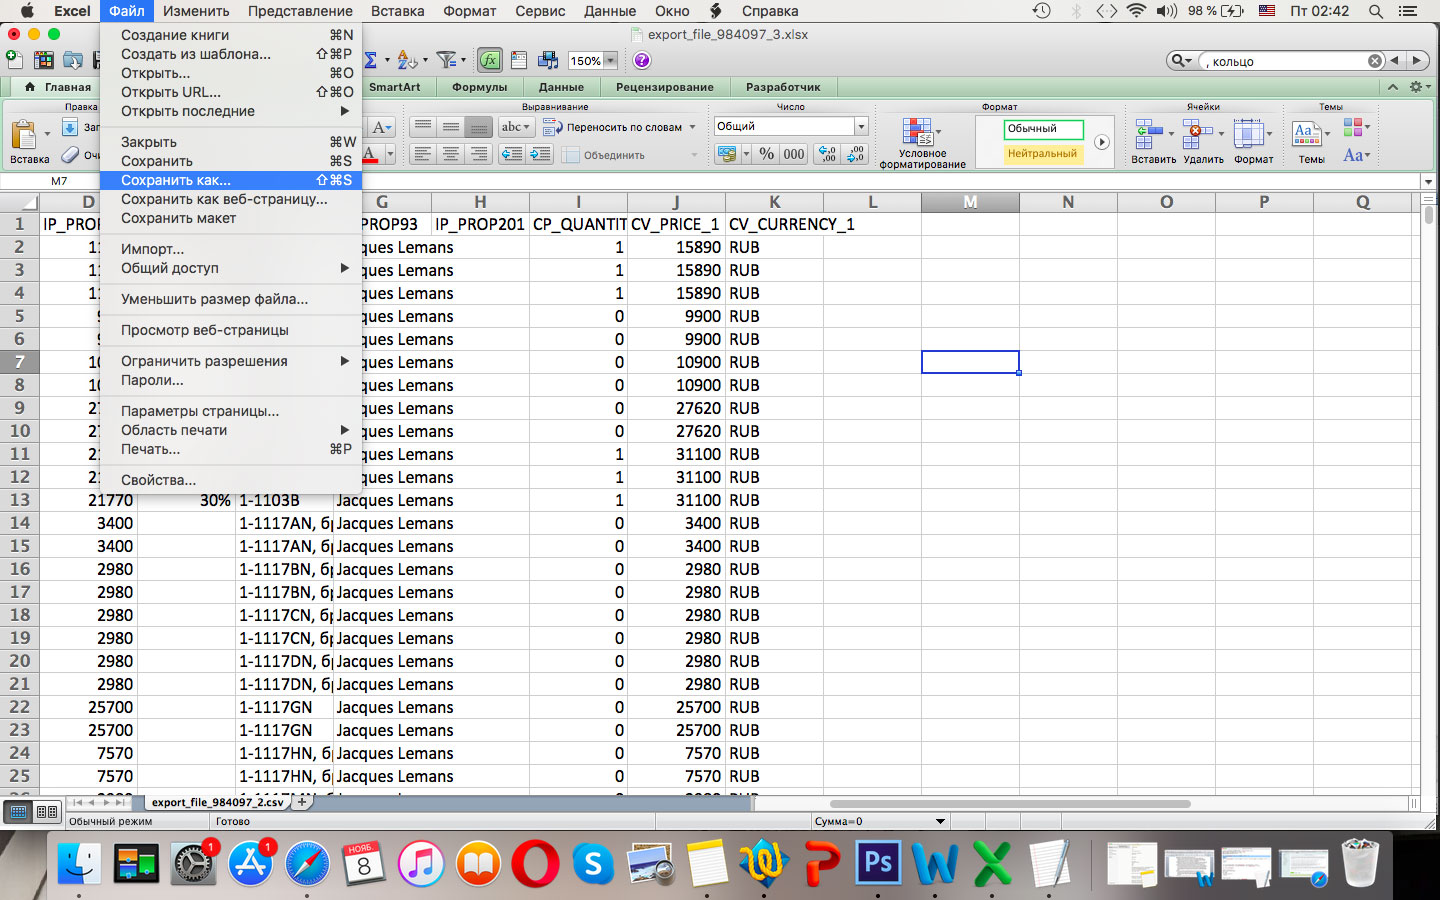Open theme fonts 'Aa' dropdown
This screenshot has height=900, width=1440.
tap(1356, 155)
